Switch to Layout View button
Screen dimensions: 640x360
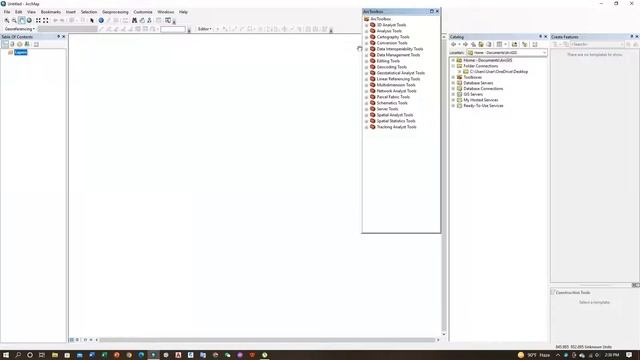77,340
